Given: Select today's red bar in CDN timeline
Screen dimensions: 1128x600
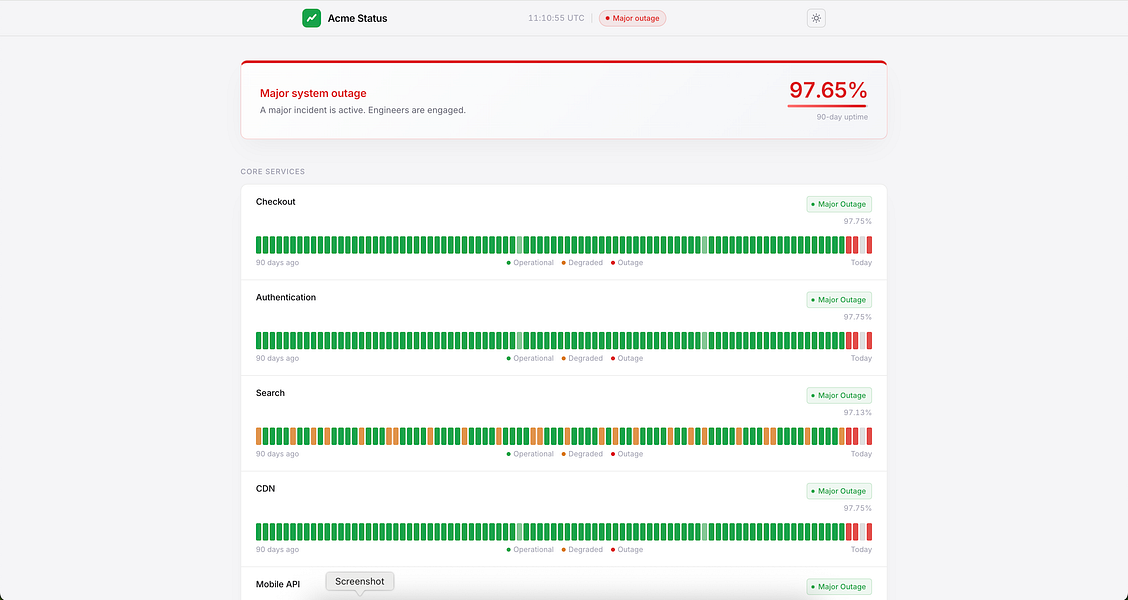Looking at the screenshot, I should (x=869, y=532).
